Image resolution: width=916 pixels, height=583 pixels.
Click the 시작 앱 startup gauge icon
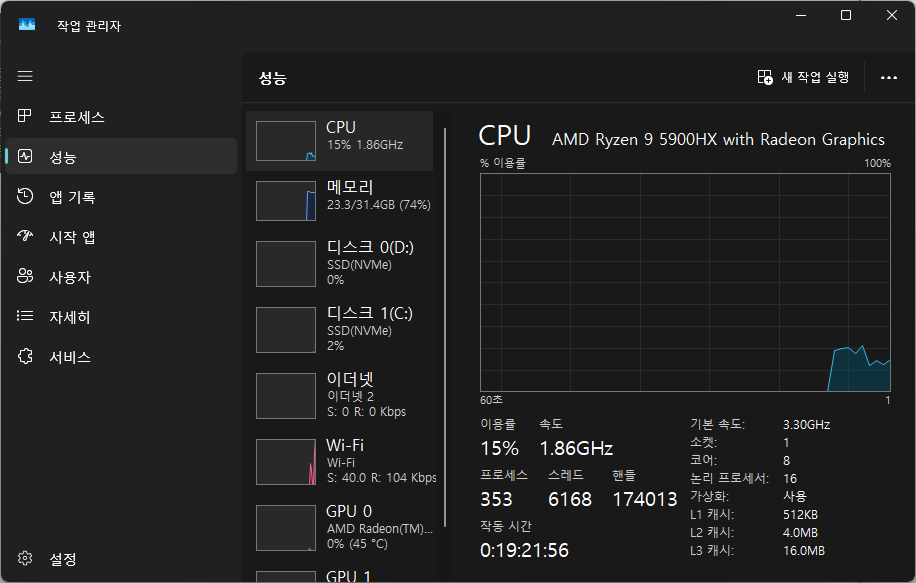point(25,237)
